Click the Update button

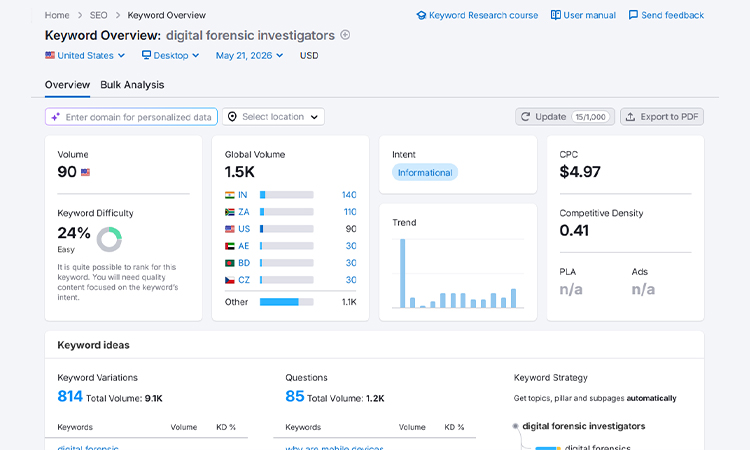pyautogui.click(x=565, y=117)
